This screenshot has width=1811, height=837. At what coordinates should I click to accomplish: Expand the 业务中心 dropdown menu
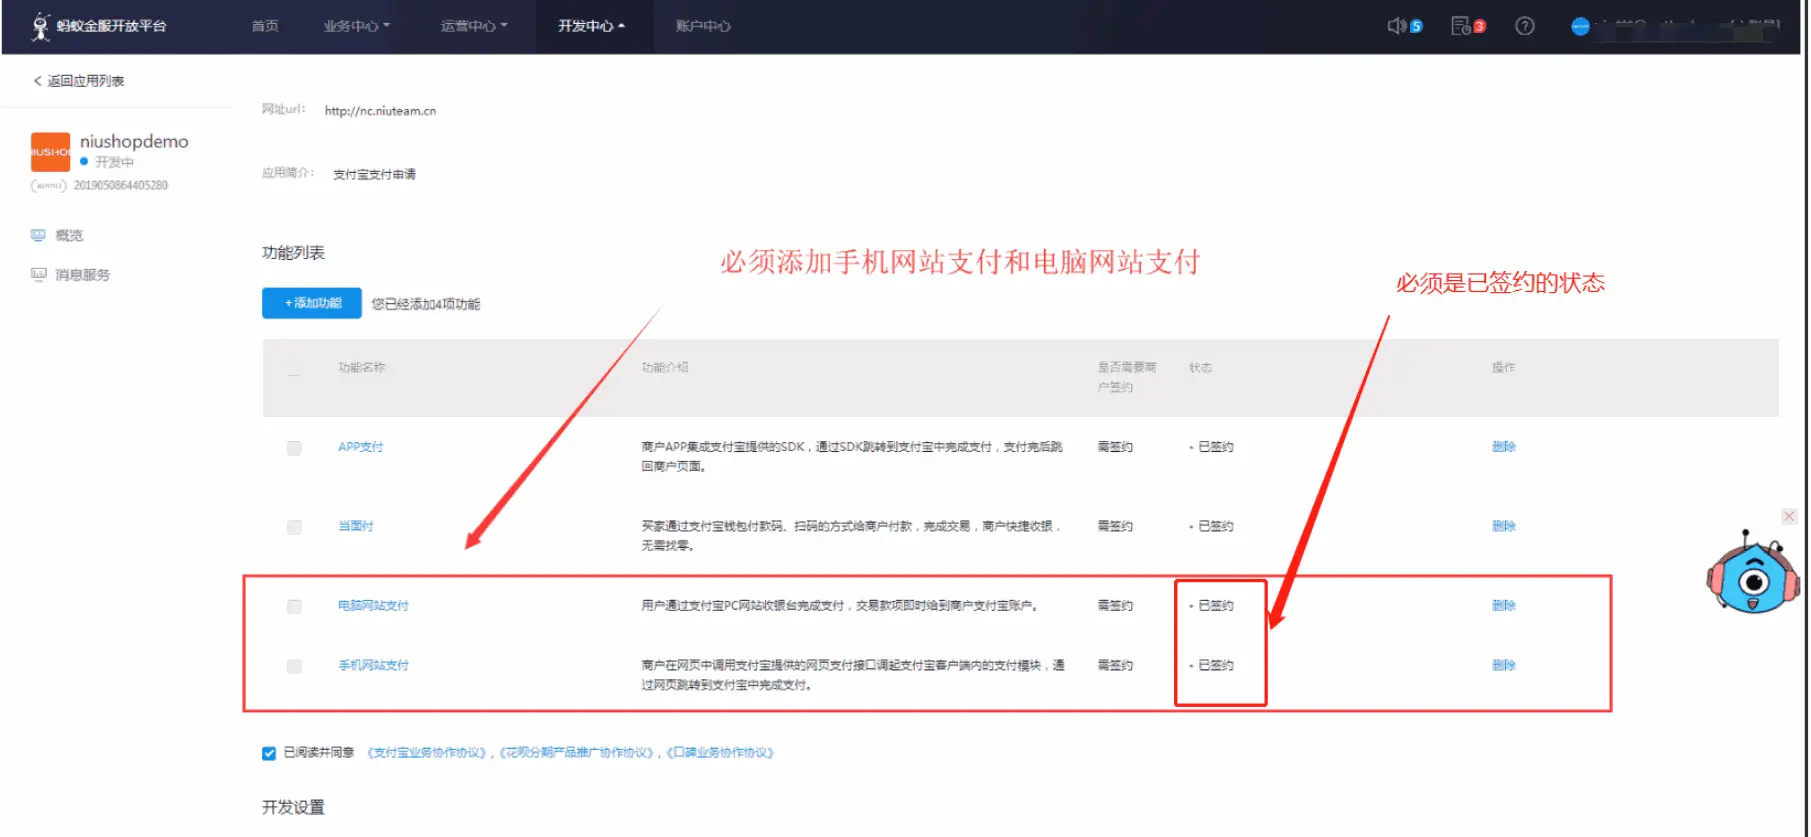tap(356, 26)
